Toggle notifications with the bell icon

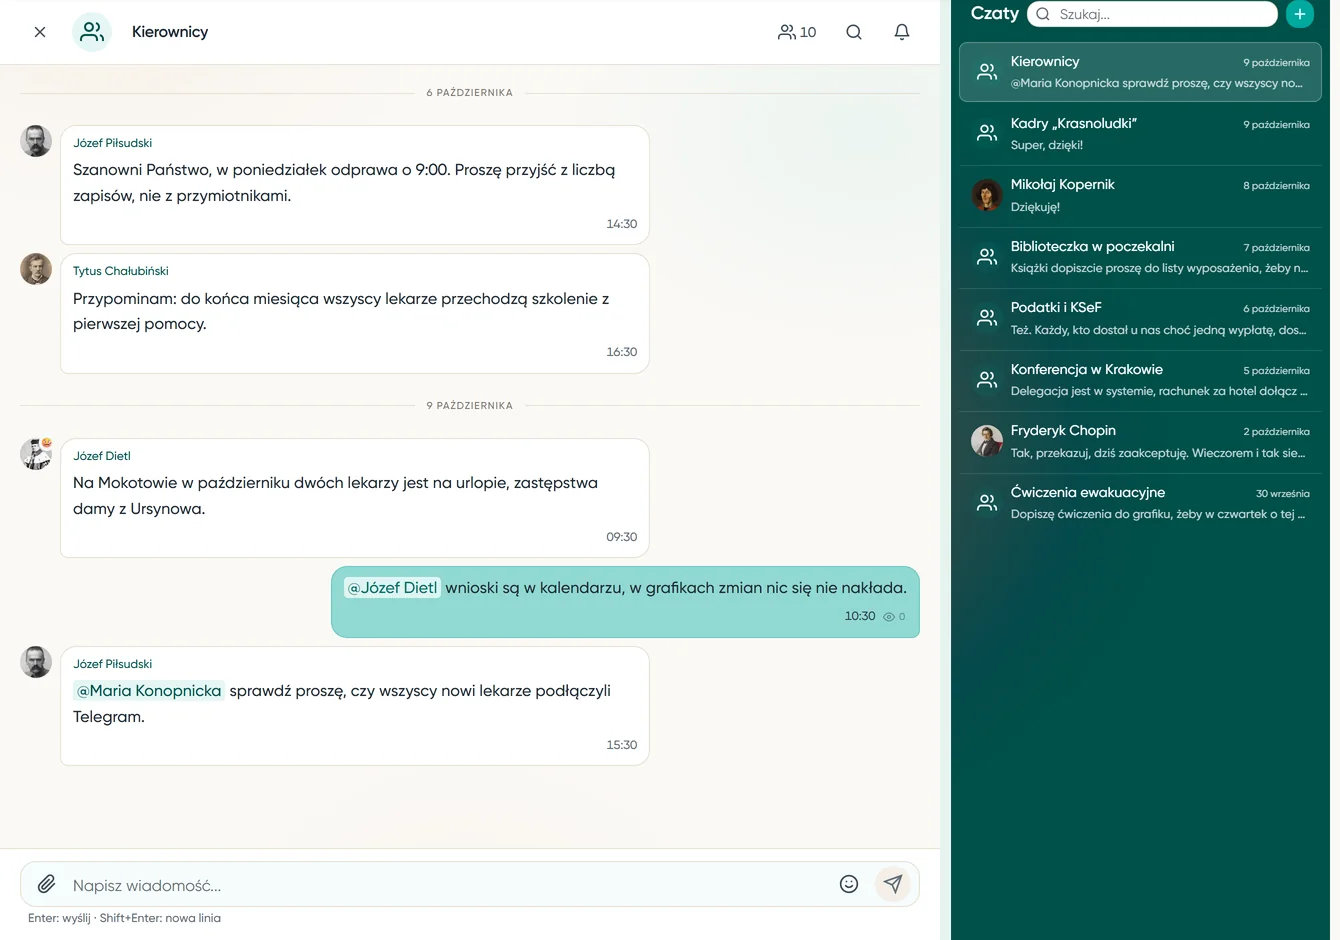click(x=902, y=32)
